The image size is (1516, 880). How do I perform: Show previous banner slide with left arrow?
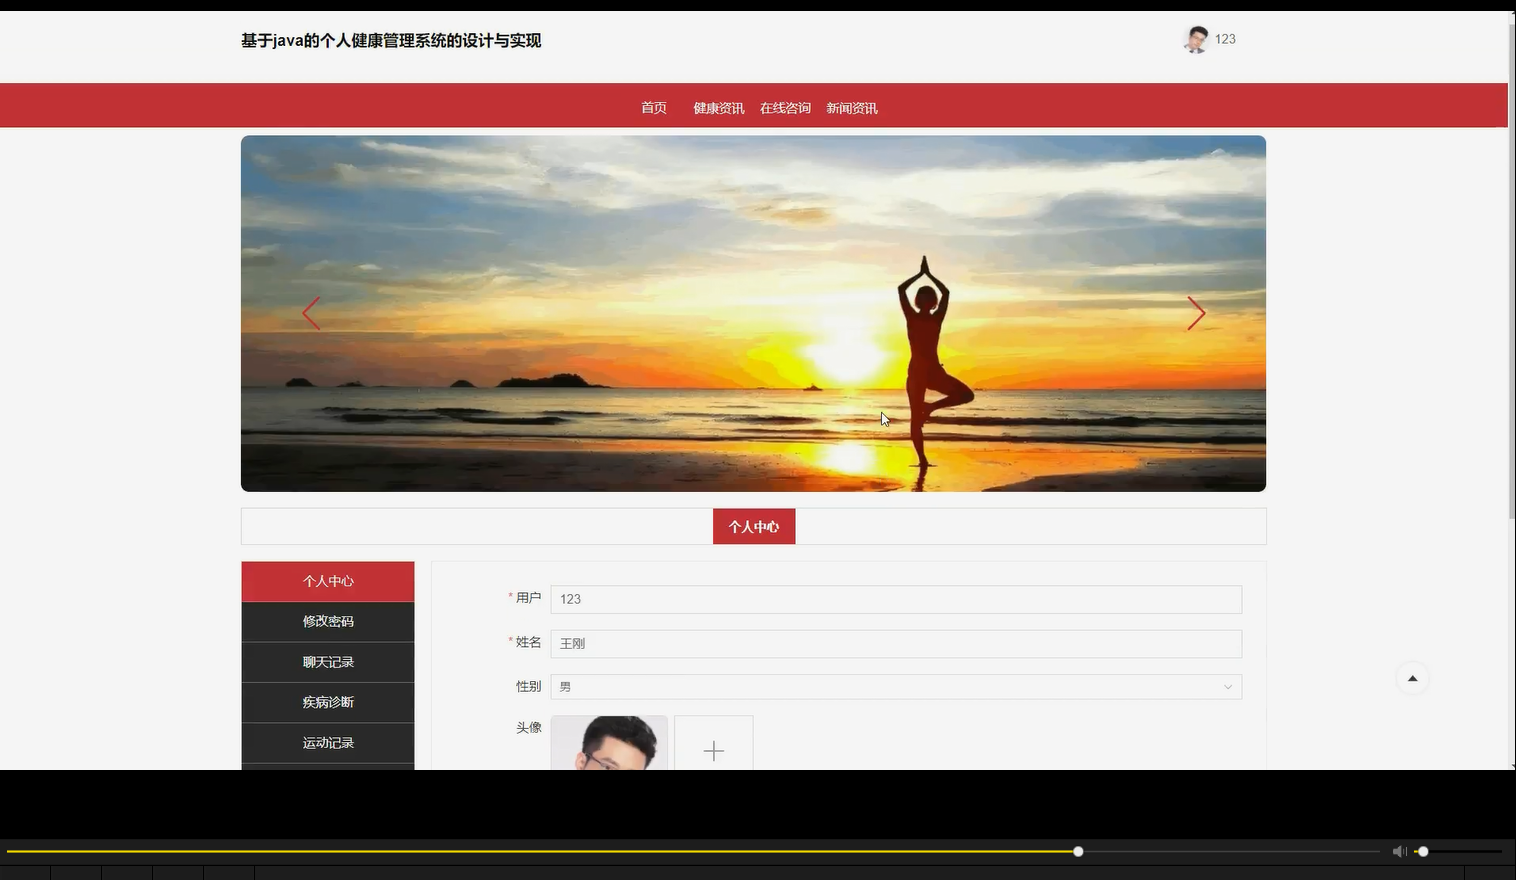coord(311,313)
